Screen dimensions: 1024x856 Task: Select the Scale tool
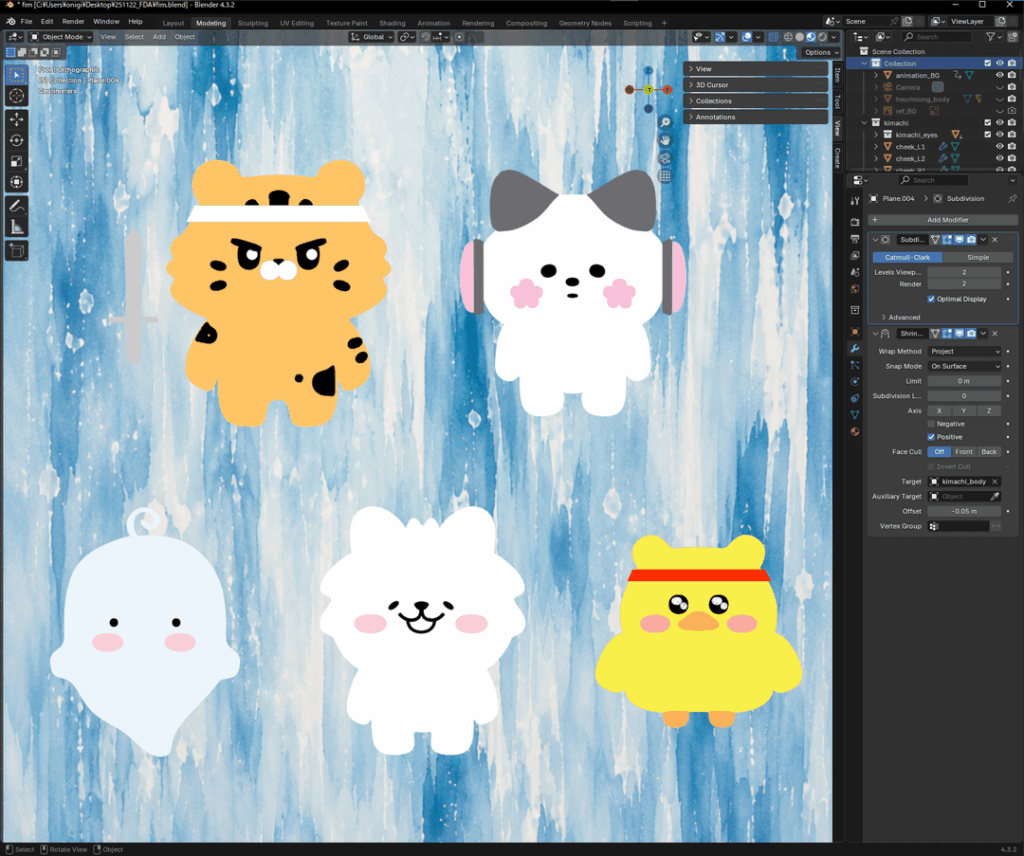pos(17,161)
